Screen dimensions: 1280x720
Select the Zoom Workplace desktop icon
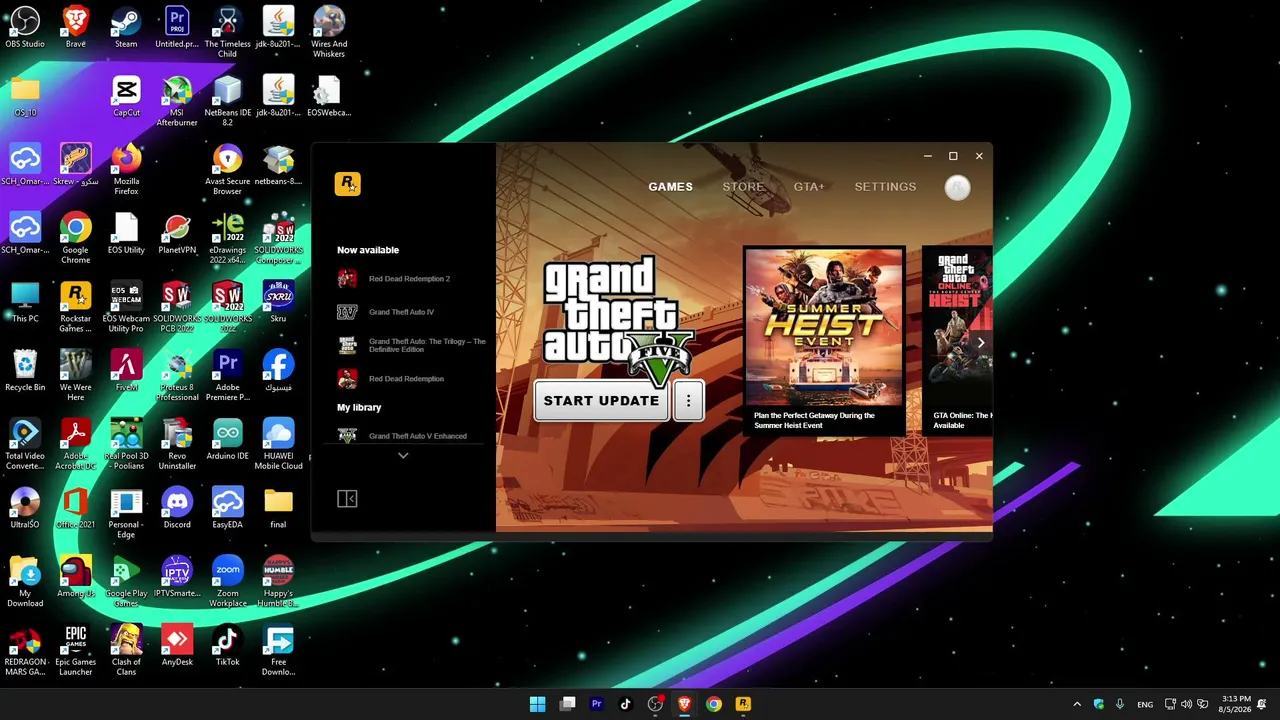pos(227,581)
